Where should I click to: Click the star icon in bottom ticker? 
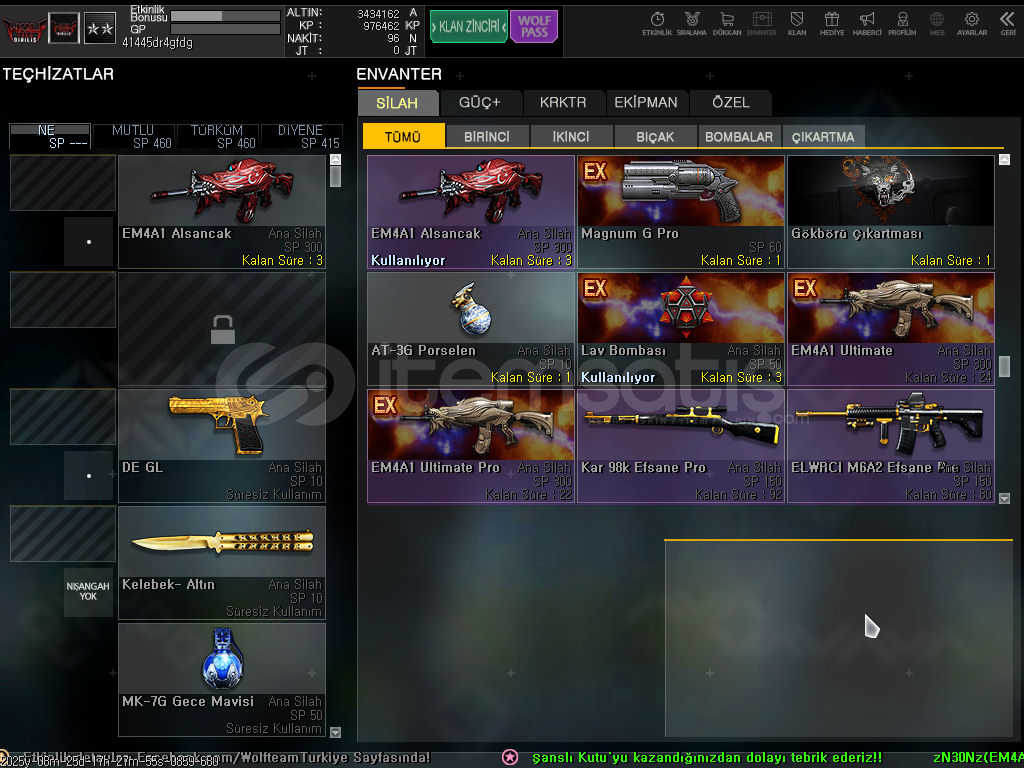tap(510, 758)
